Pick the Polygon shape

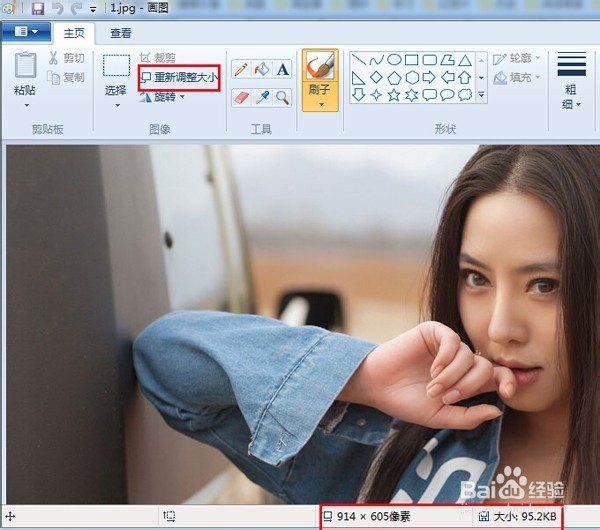[x=447, y=60]
